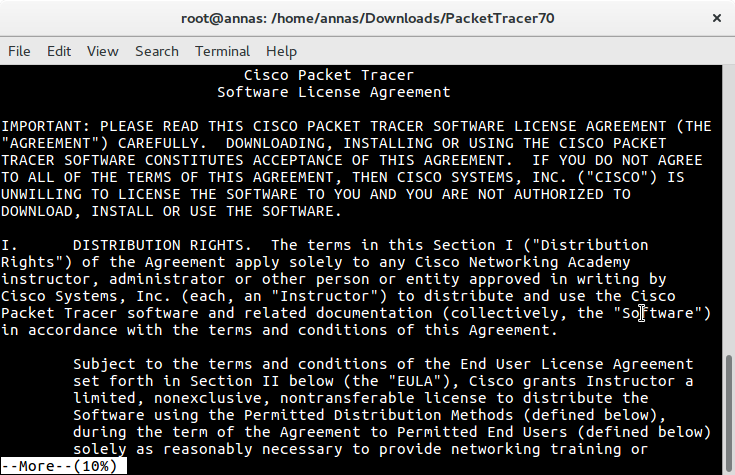Image resolution: width=735 pixels, height=475 pixels.
Task: Click the DISTRIBUTION RIGHTS section heading
Action: [158, 245]
